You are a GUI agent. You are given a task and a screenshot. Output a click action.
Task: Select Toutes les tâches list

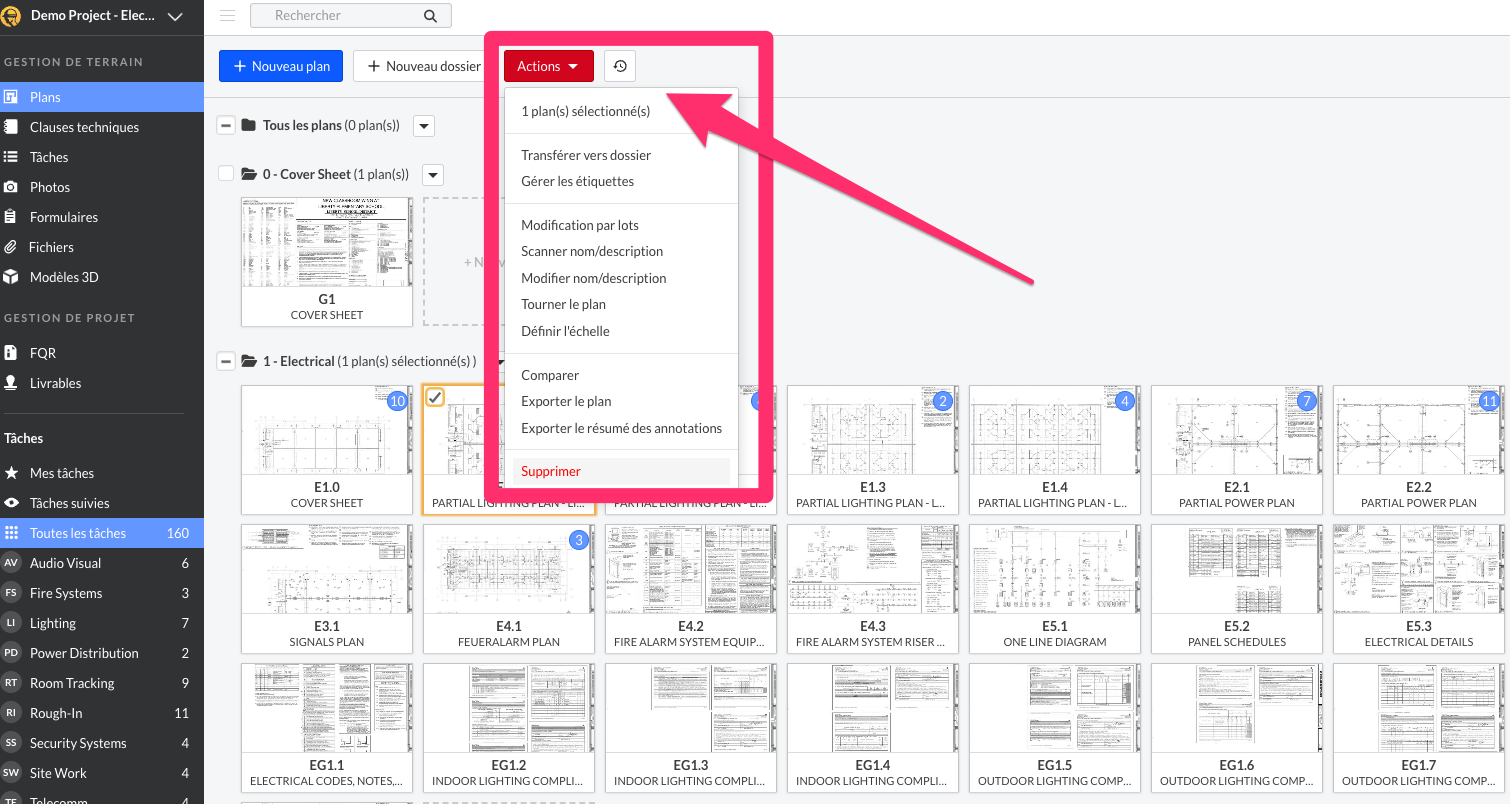click(102, 533)
